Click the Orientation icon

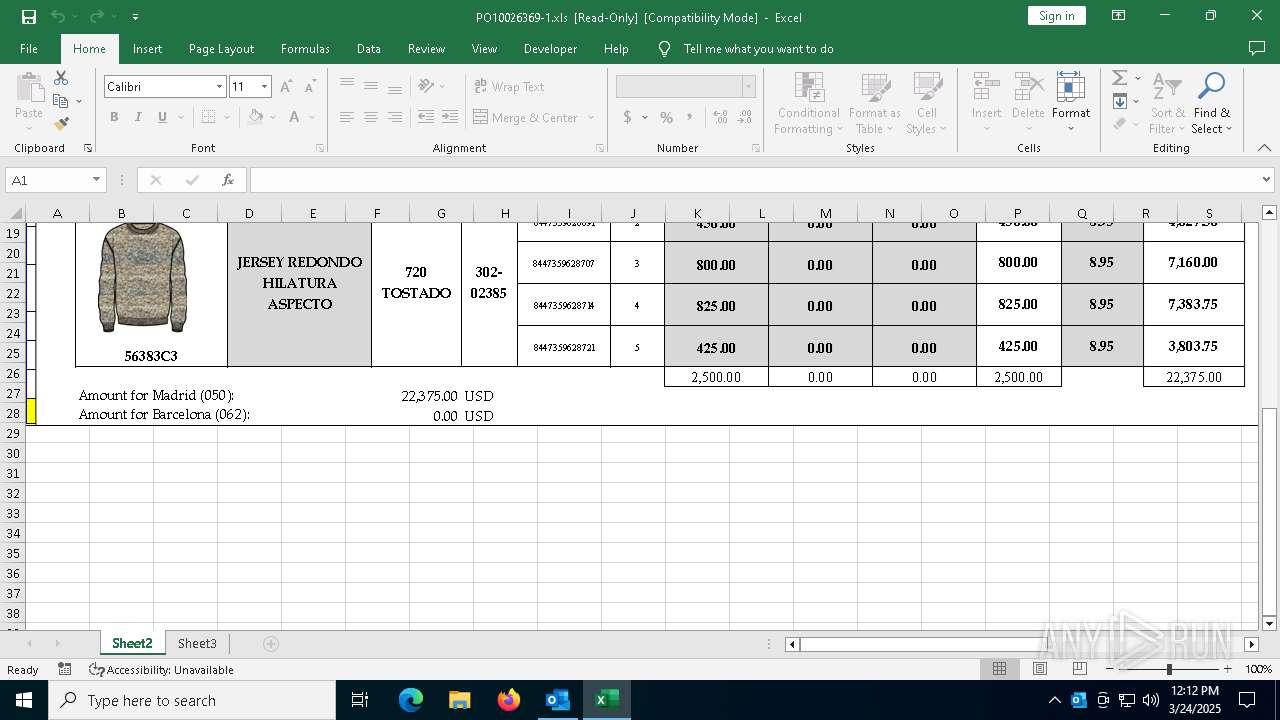(x=427, y=87)
